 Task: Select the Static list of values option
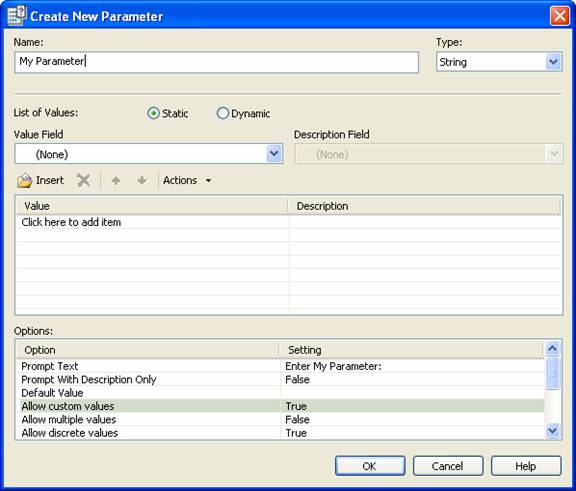tap(153, 113)
